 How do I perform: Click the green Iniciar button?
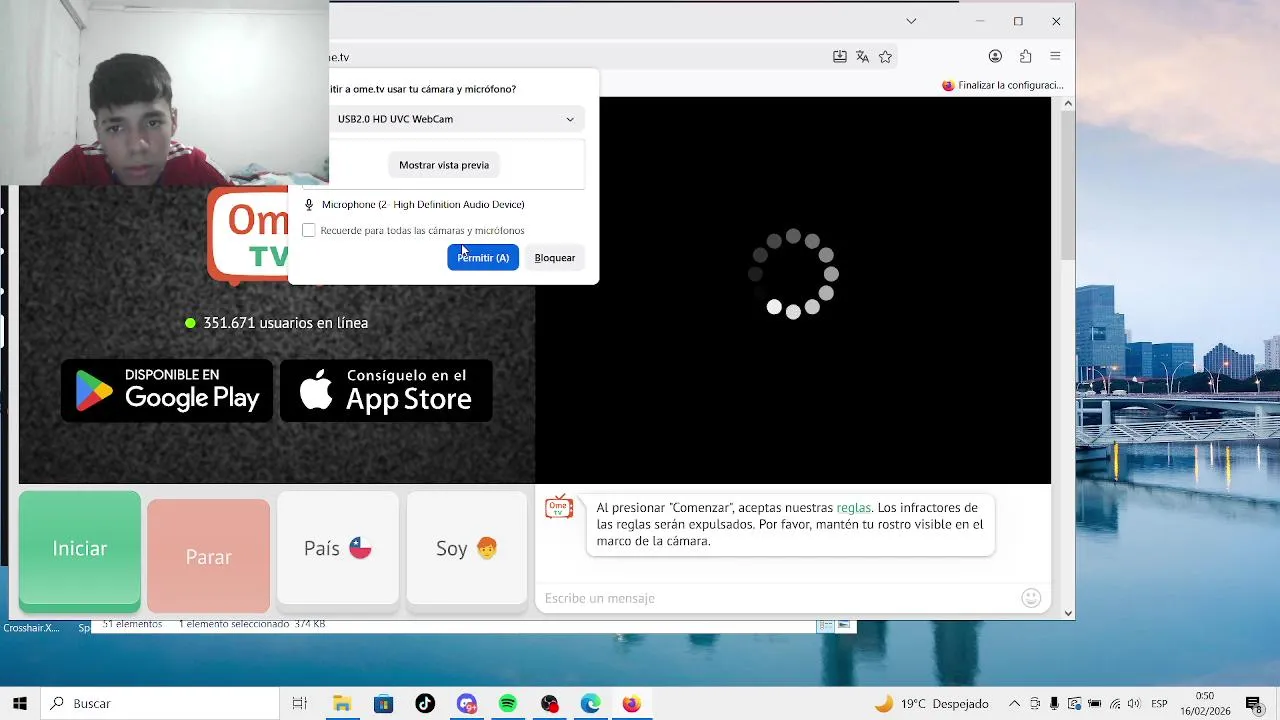point(80,550)
